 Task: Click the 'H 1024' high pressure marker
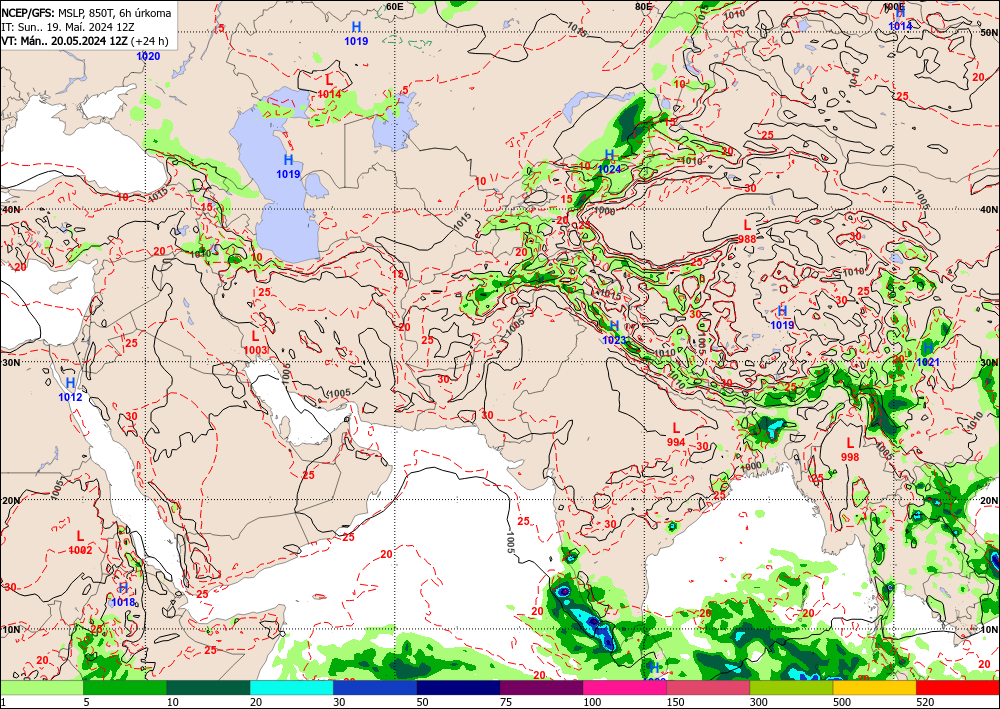610,161
